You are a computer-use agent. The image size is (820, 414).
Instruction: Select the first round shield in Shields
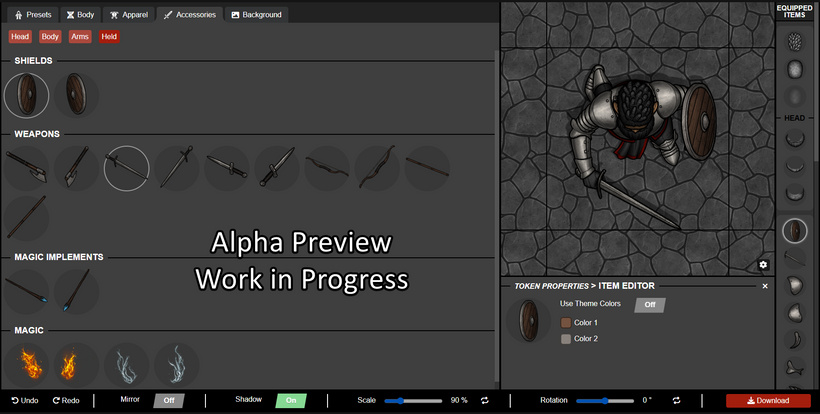(27, 95)
